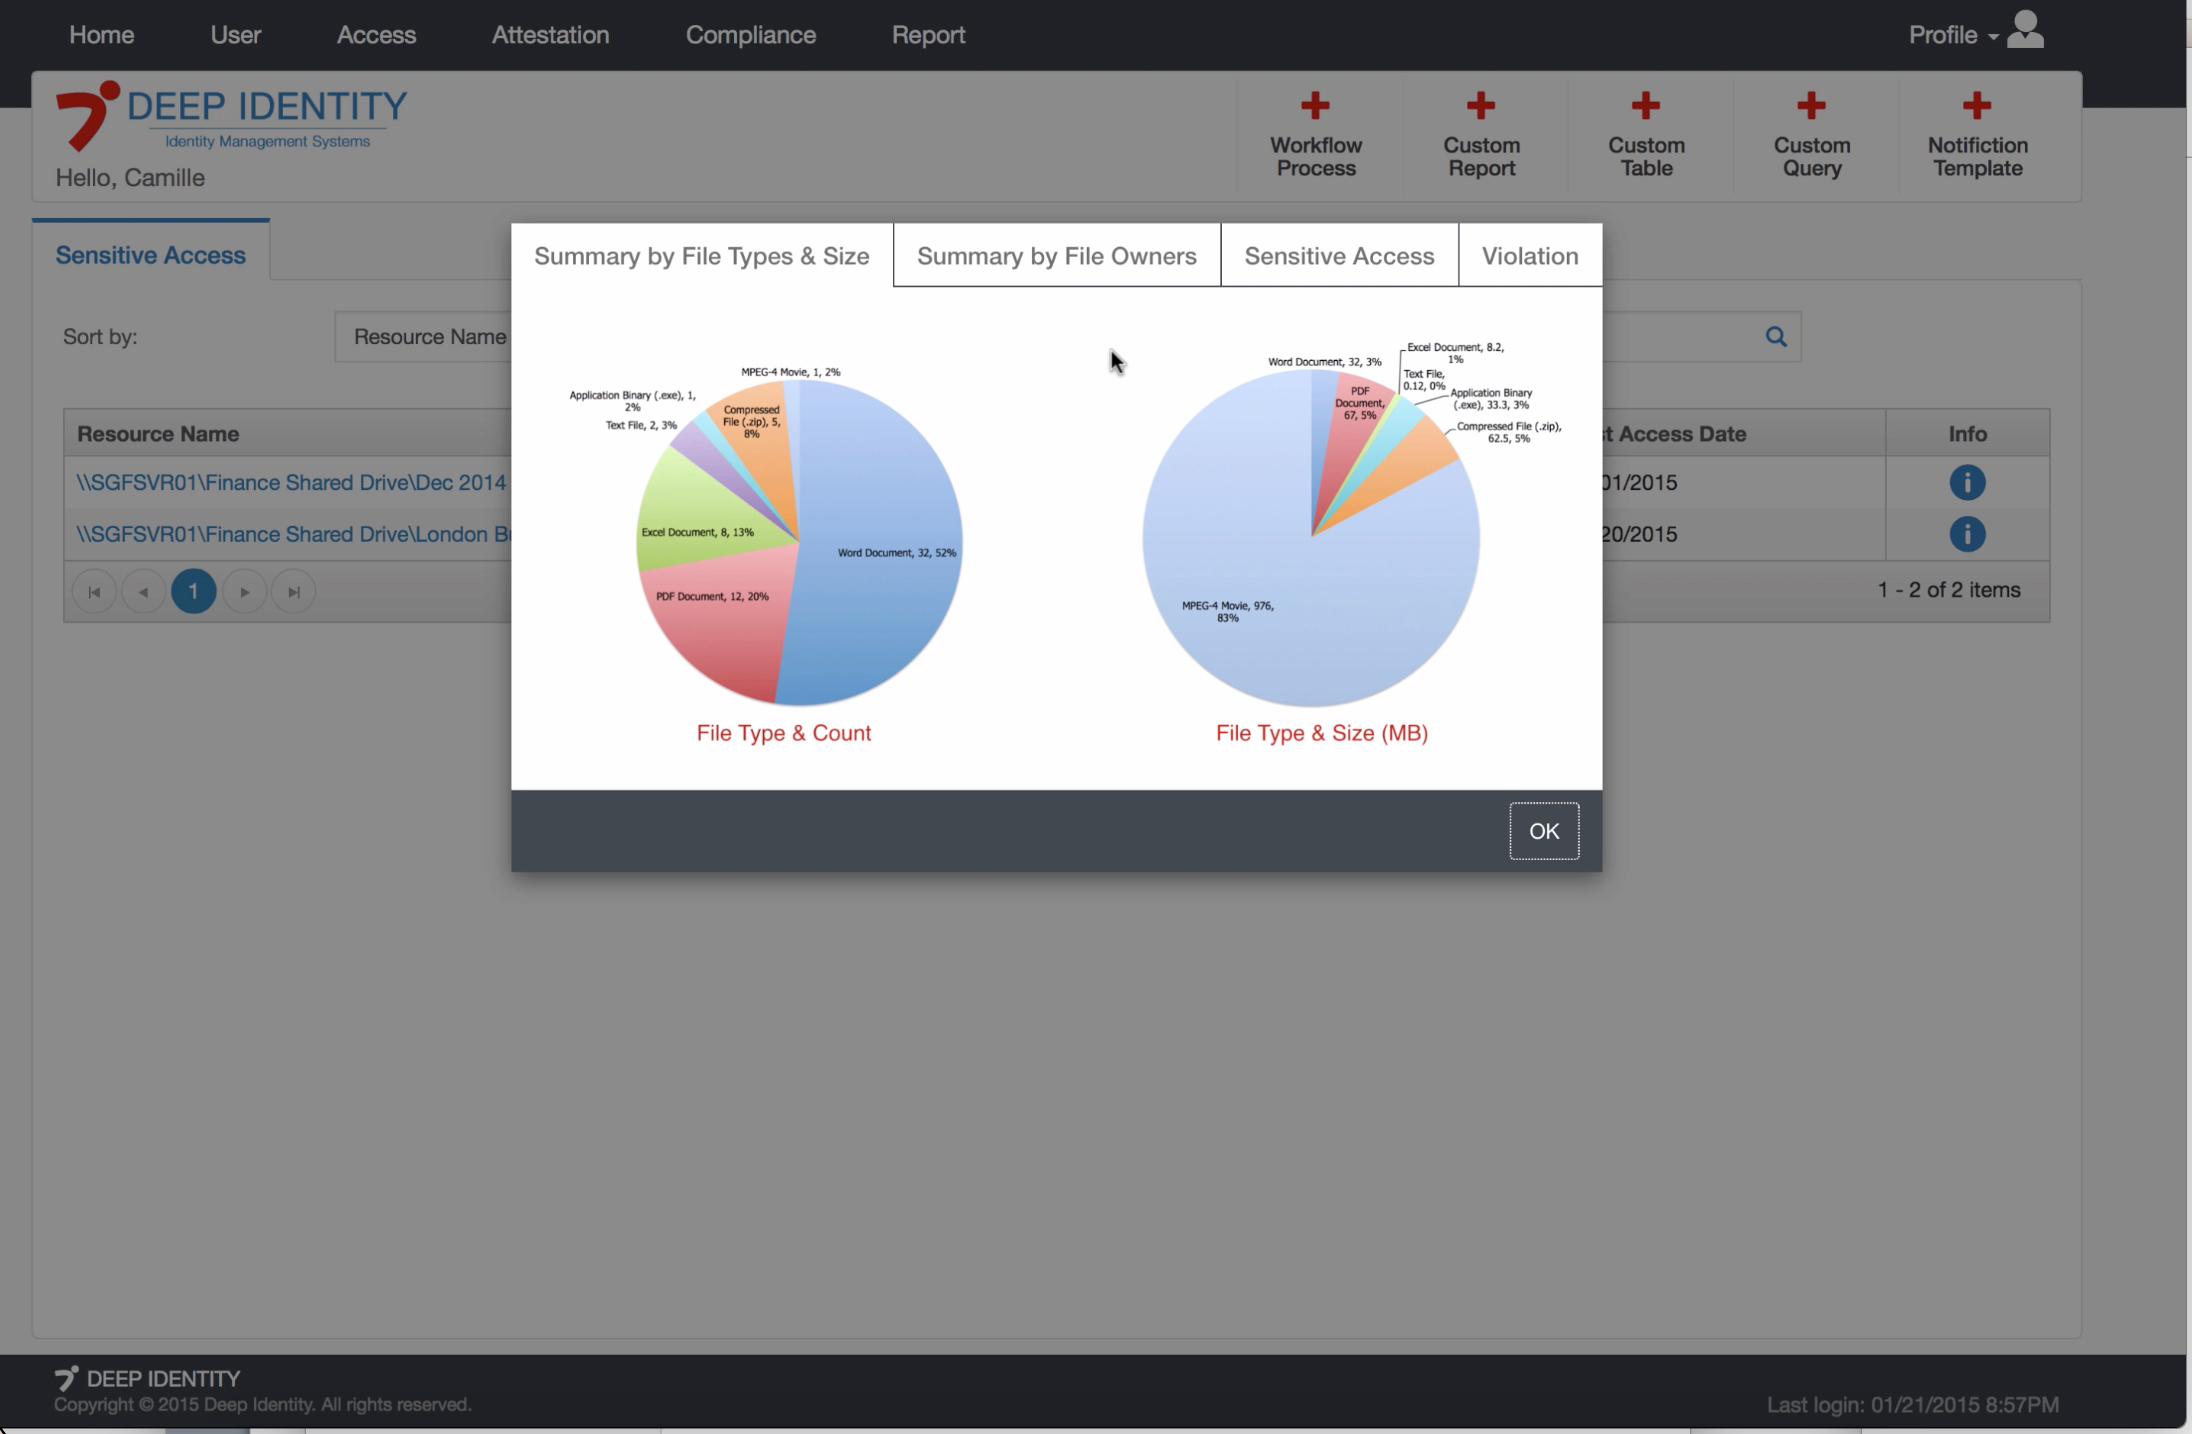Switch to the Violation tab
The width and height of the screenshot is (2192, 1434).
point(1529,256)
